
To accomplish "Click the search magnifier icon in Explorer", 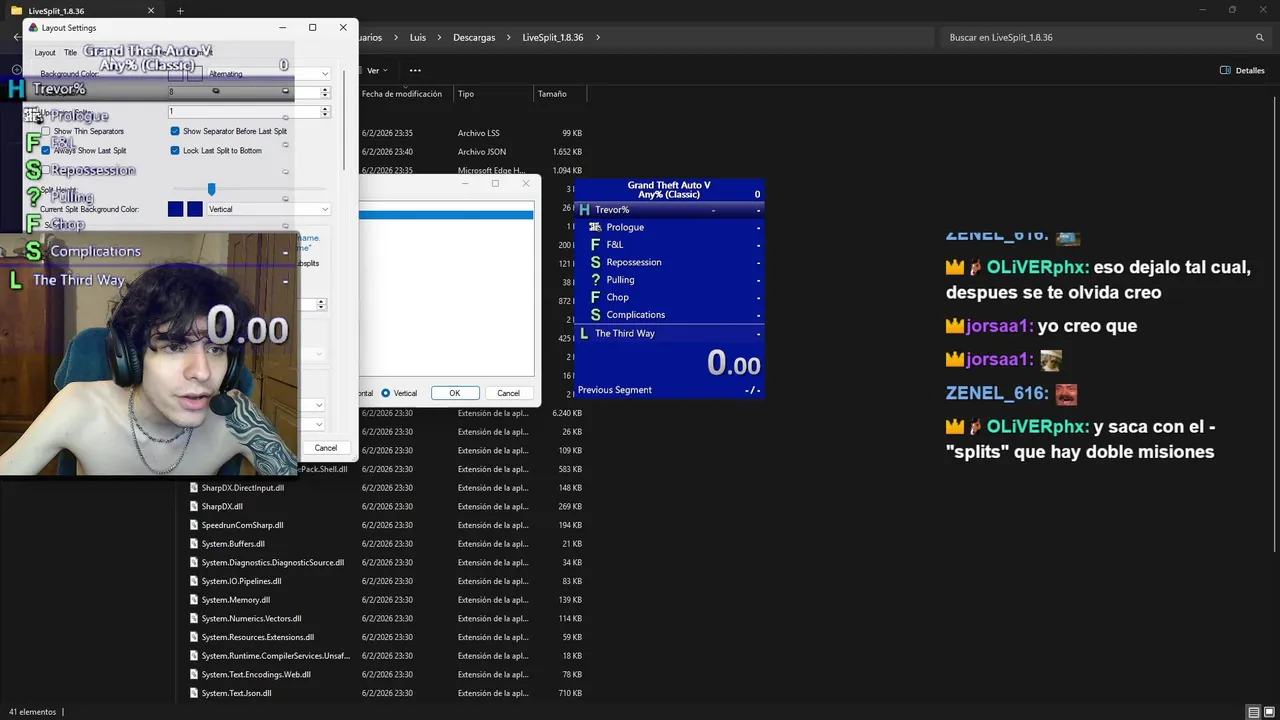I will [1260, 37].
